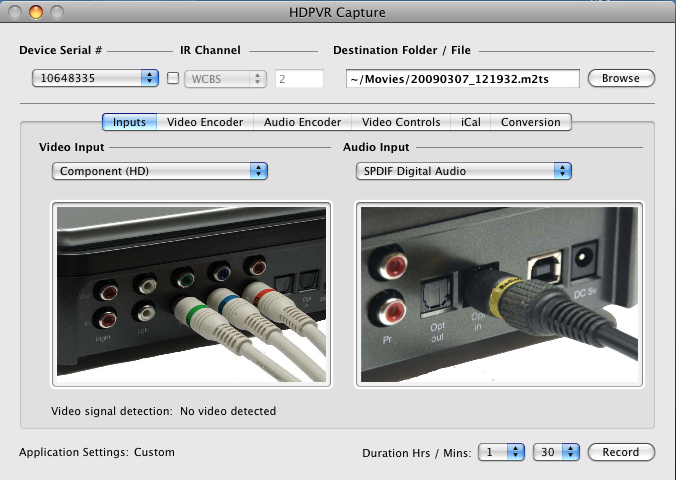Open the Video Input Component (HD) dropdown
This screenshot has width=676, height=480.
tap(159, 171)
